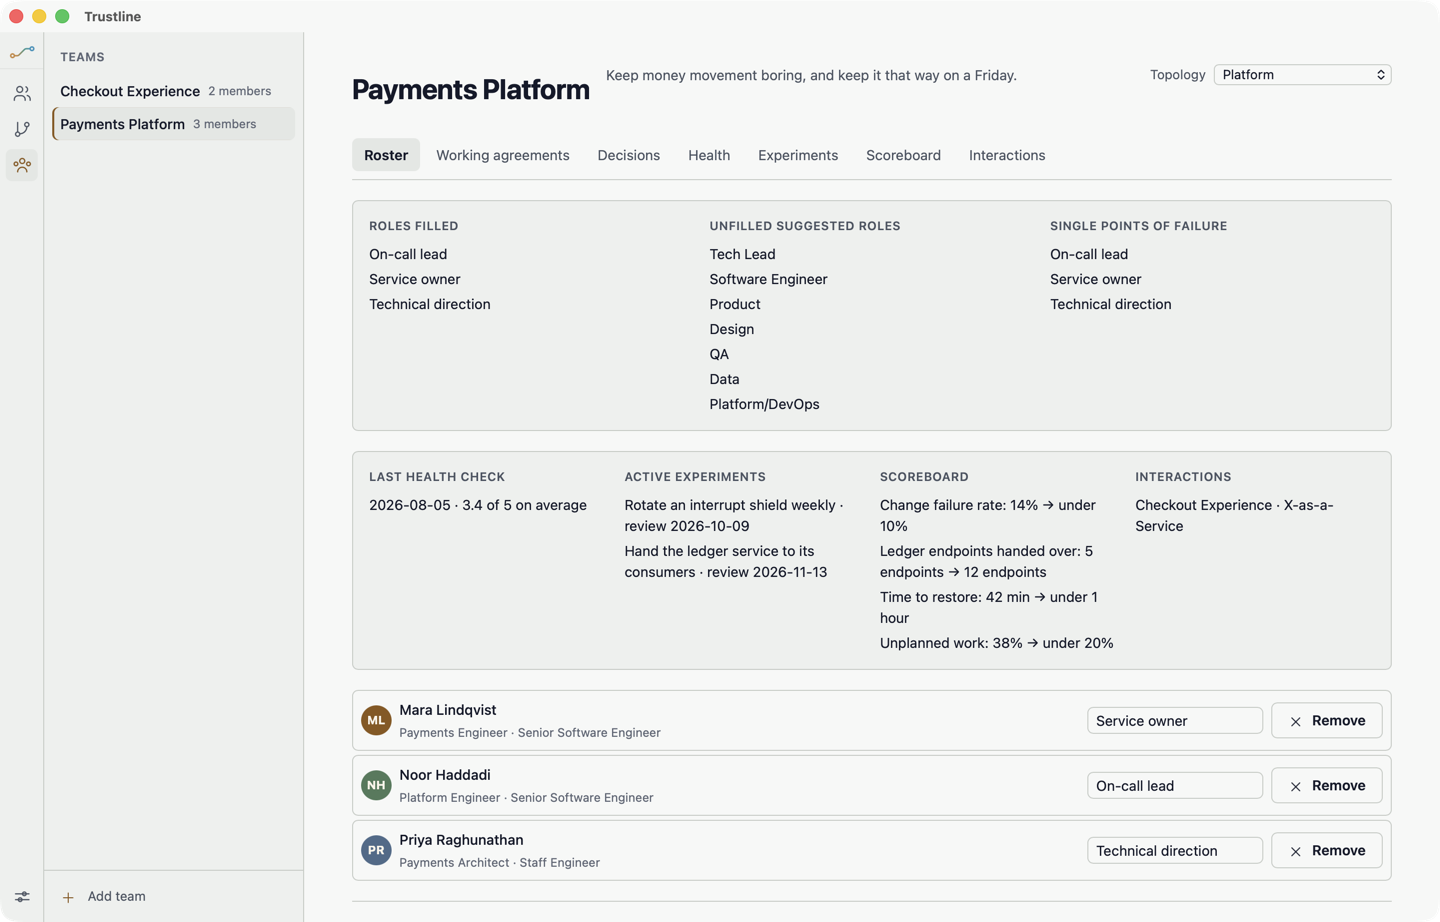Click the team tagline about money movement
The image size is (1440, 922).
[811, 75]
